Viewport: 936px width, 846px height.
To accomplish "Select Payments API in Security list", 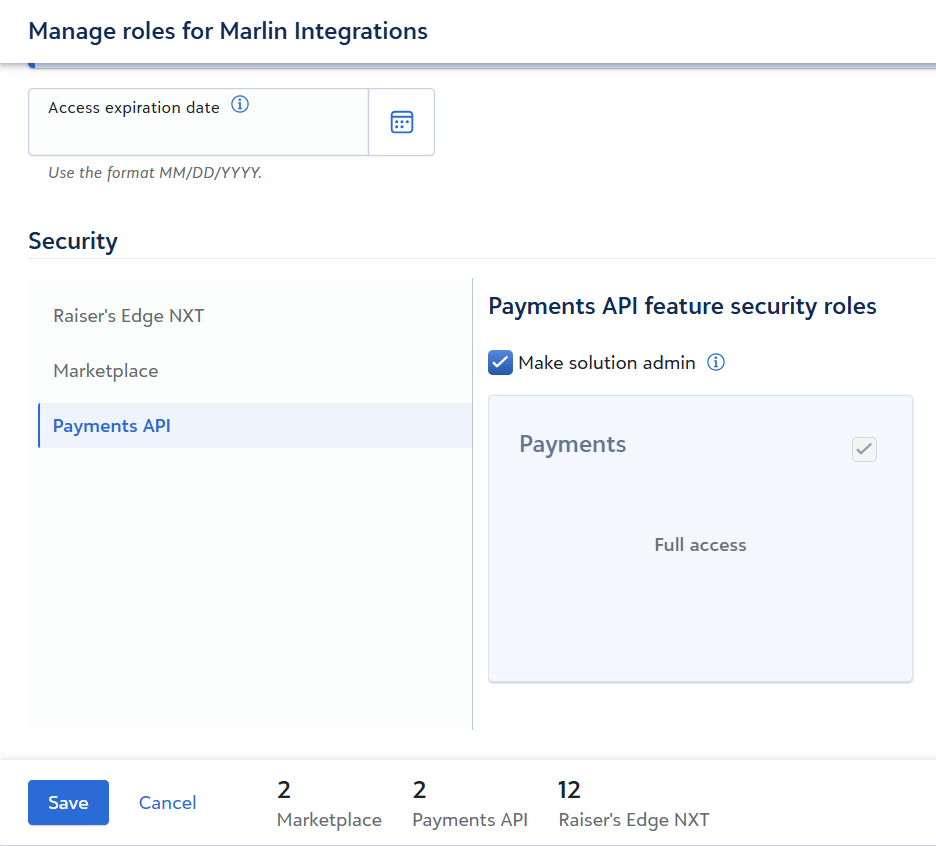I will pyautogui.click(x=255, y=426).
